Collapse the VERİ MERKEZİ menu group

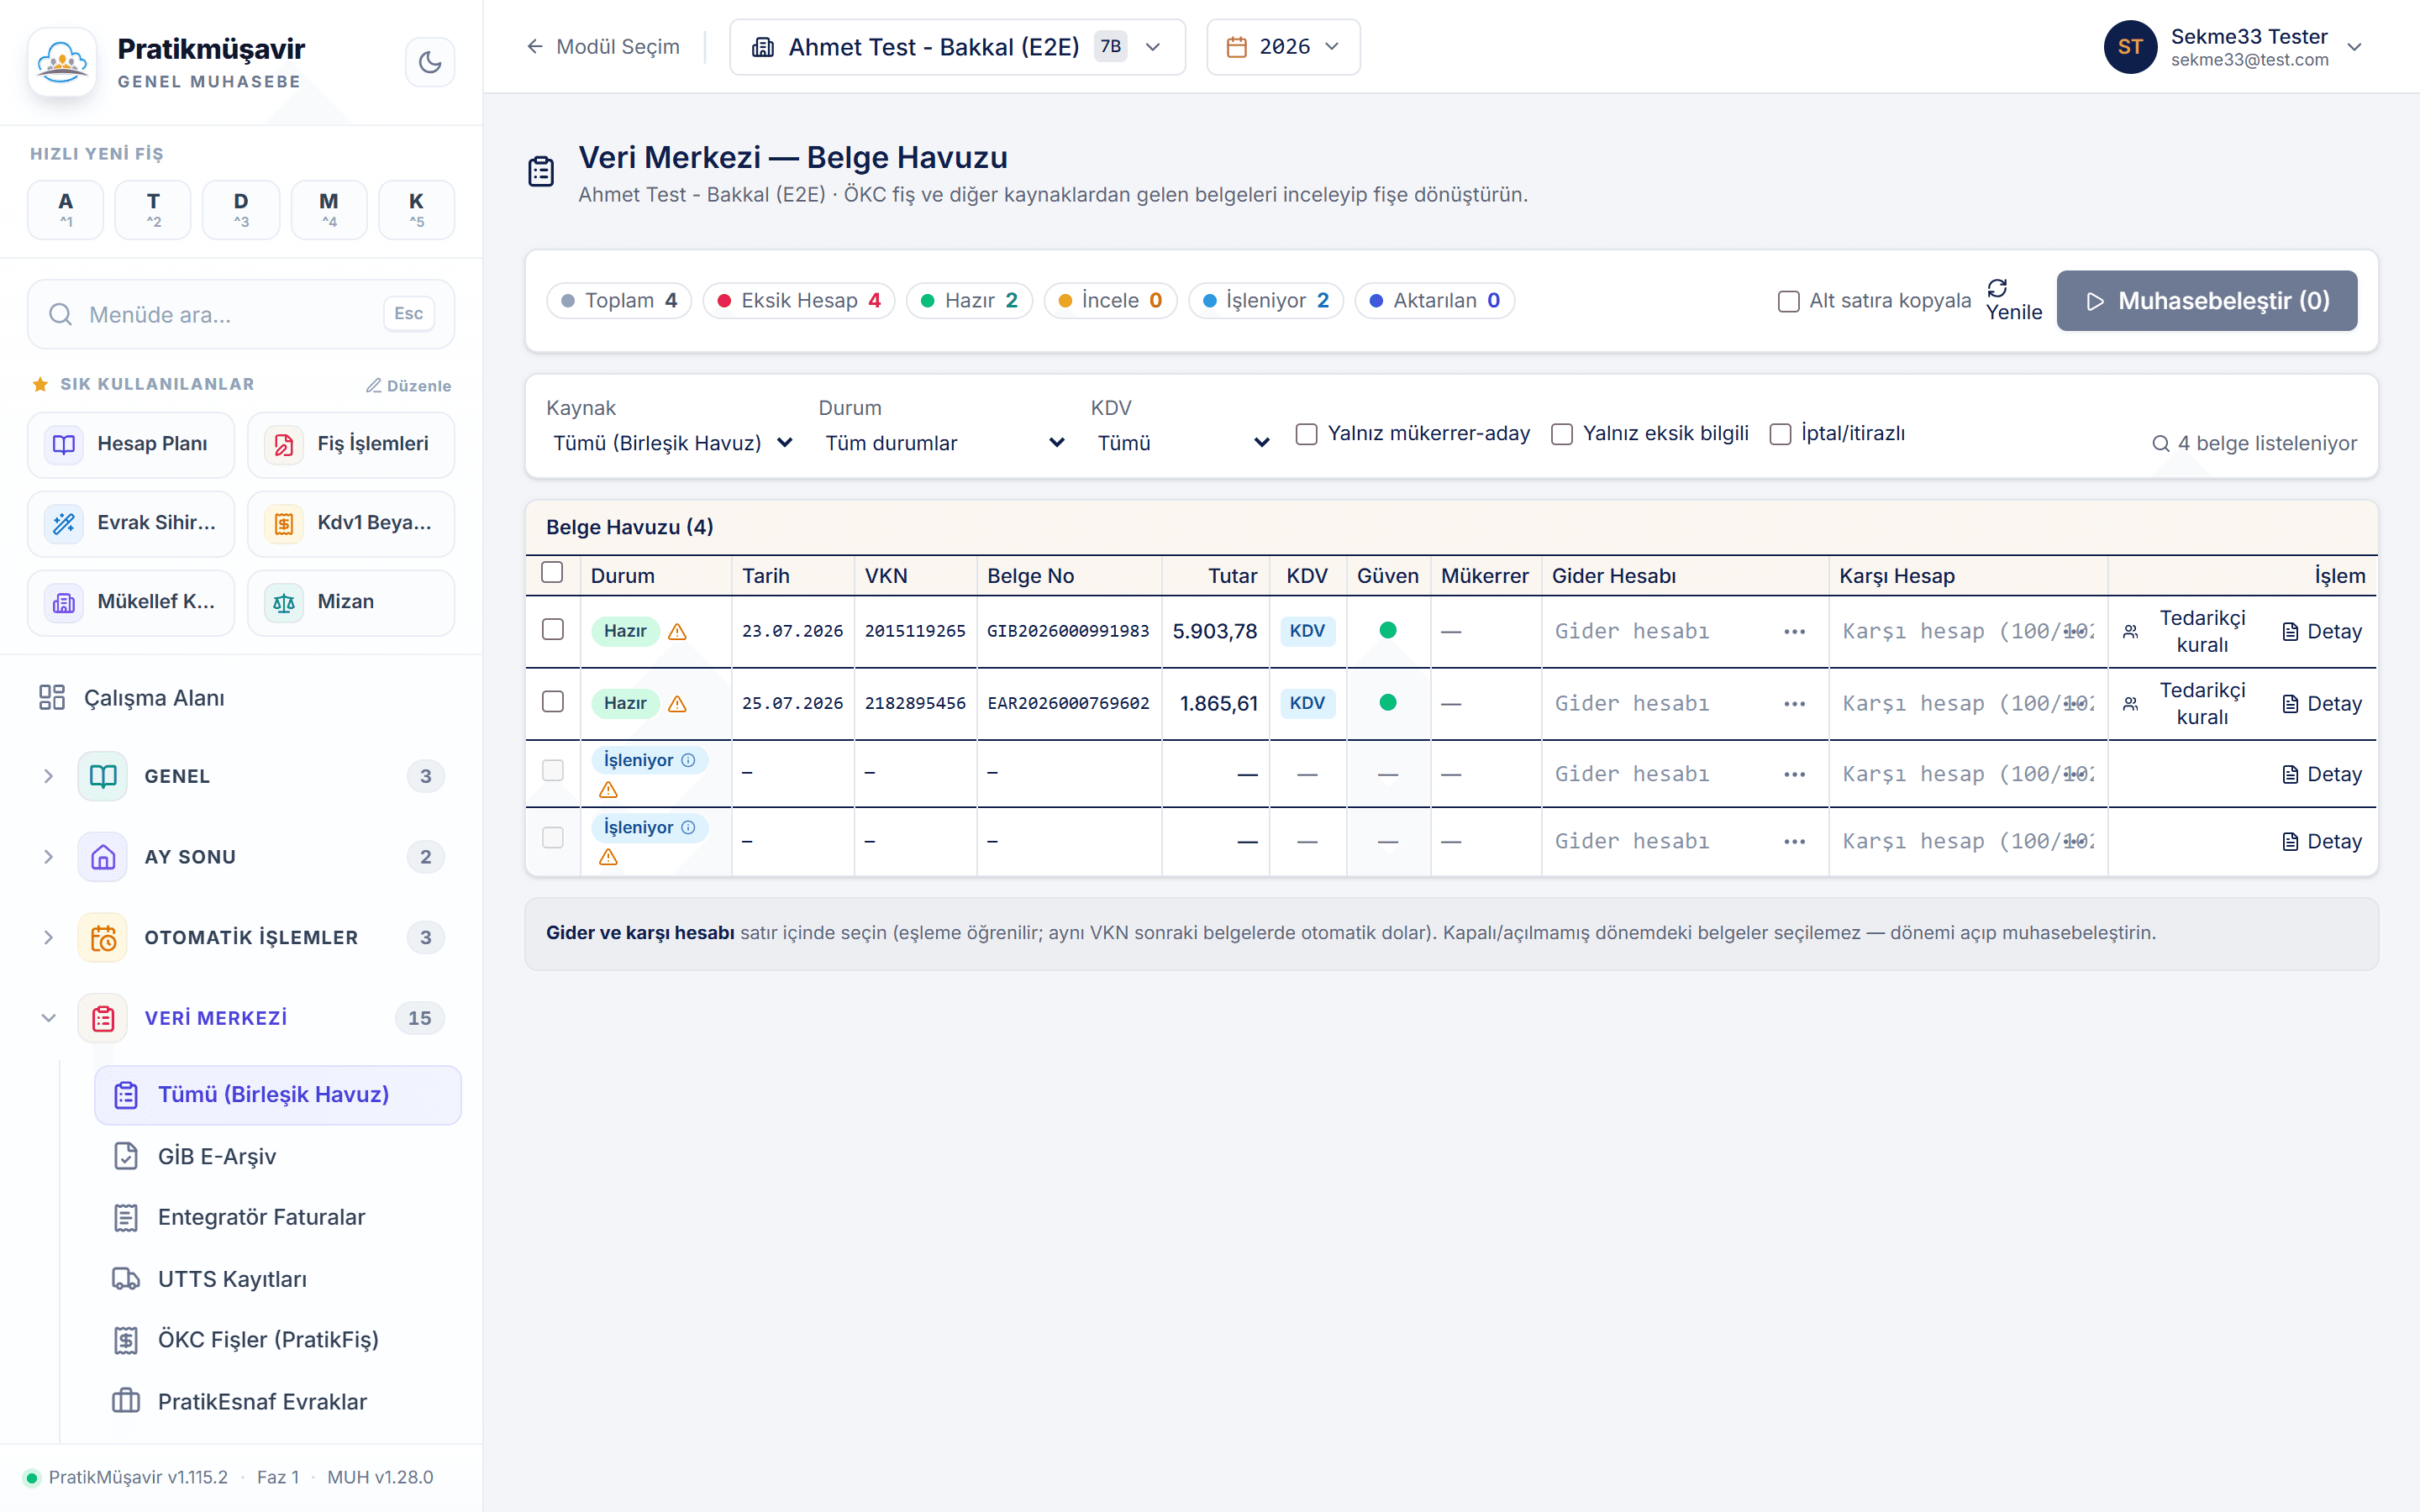click(x=48, y=1018)
